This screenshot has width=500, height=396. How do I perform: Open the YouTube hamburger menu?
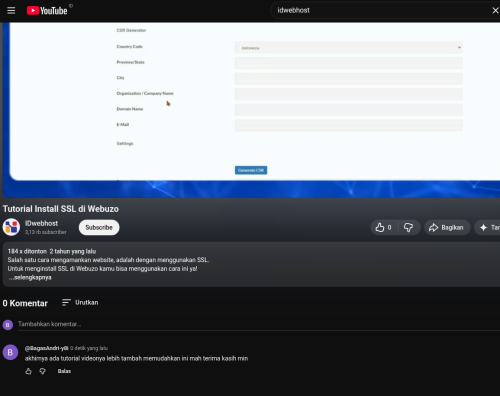[11, 10]
